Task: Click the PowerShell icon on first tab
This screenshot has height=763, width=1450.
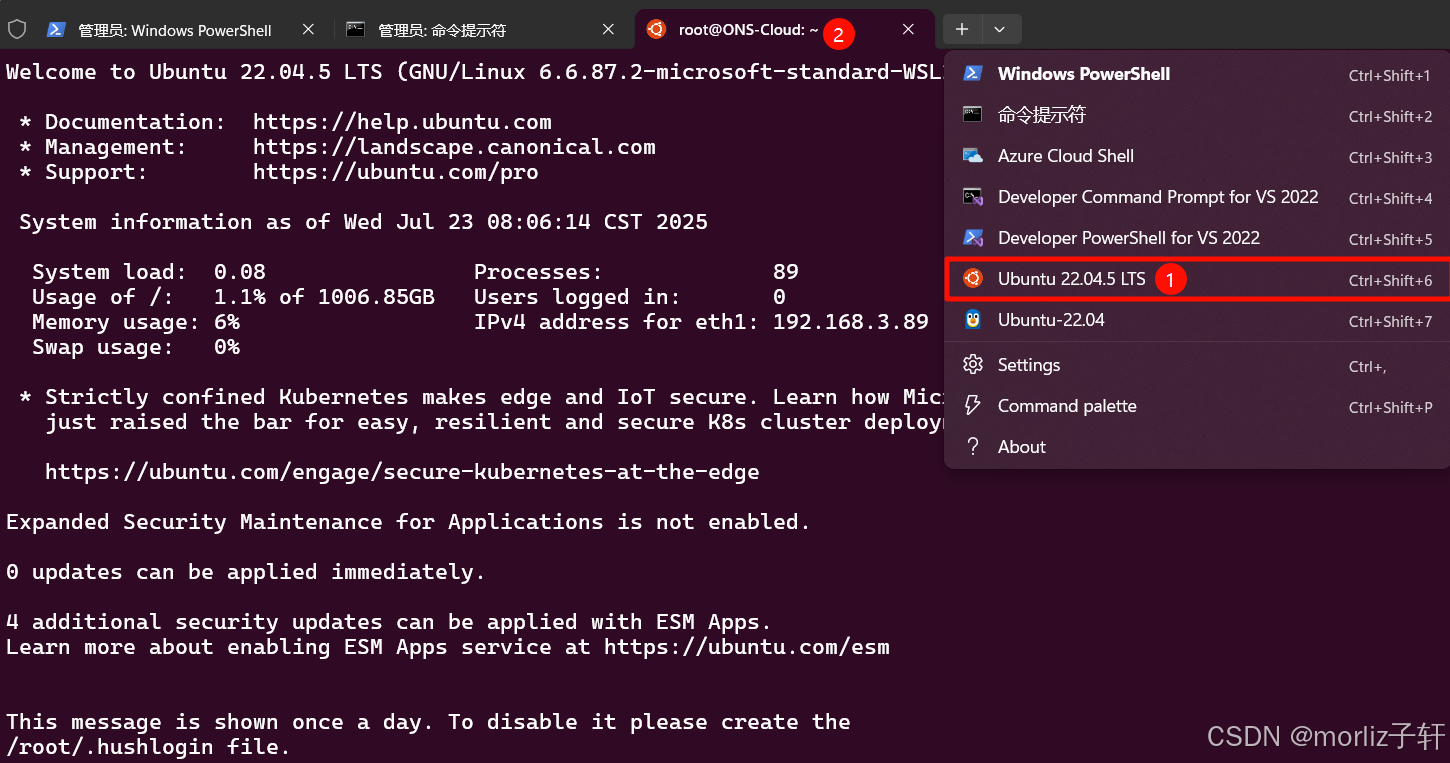Action: (x=56, y=30)
